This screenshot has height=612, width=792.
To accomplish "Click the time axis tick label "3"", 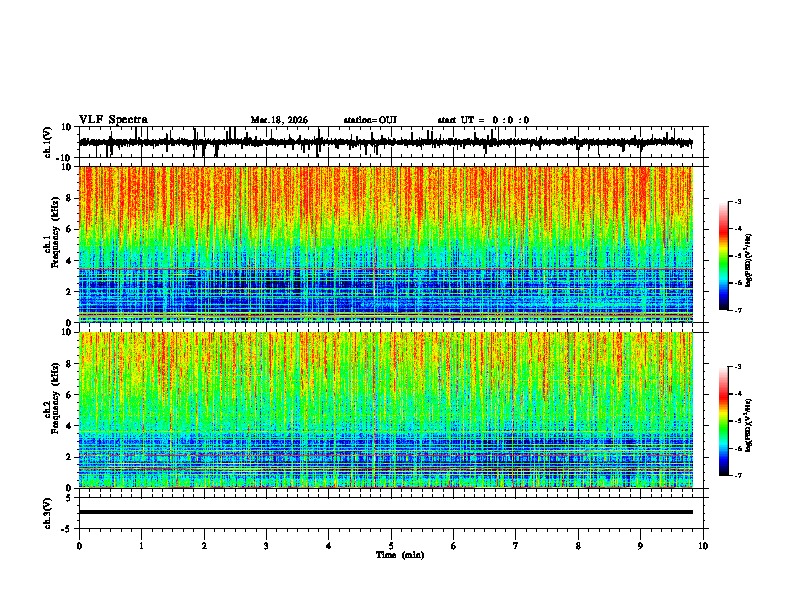I will 266,546.
